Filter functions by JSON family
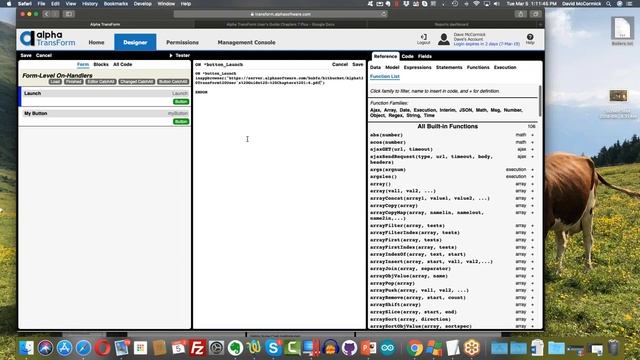This screenshot has width=640, height=360. [466, 110]
